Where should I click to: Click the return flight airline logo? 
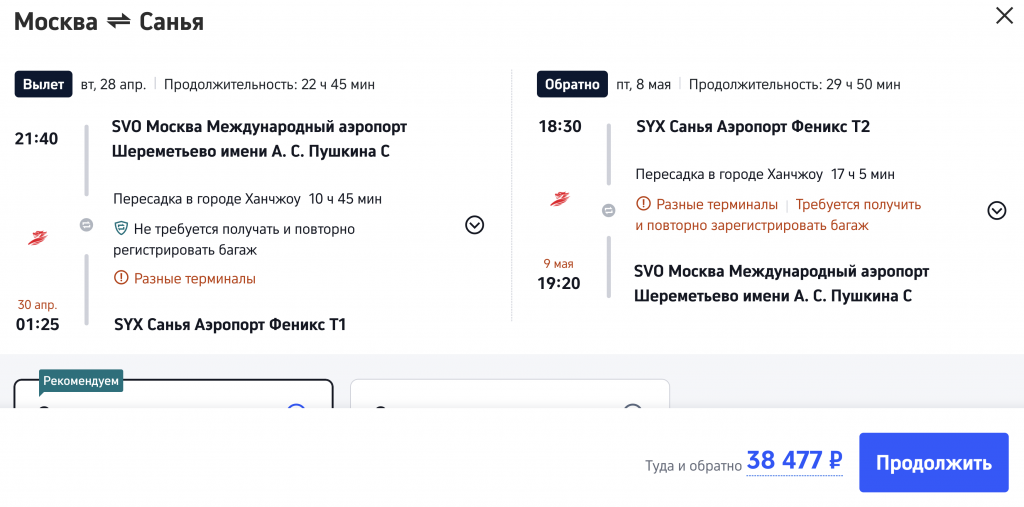click(x=560, y=199)
